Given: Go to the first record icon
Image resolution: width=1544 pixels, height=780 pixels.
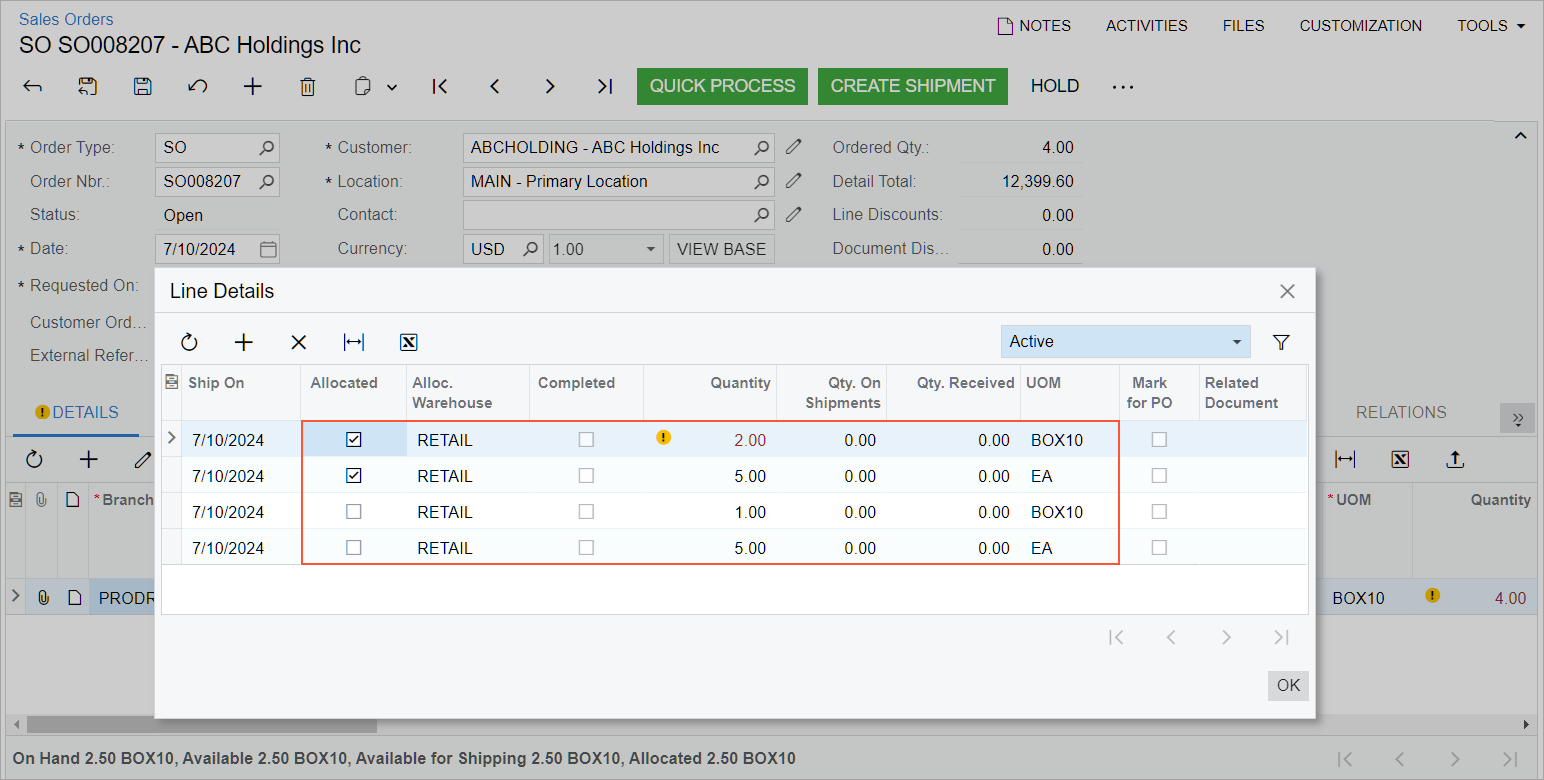Looking at the screenshot, I should [x=440, y=86].
